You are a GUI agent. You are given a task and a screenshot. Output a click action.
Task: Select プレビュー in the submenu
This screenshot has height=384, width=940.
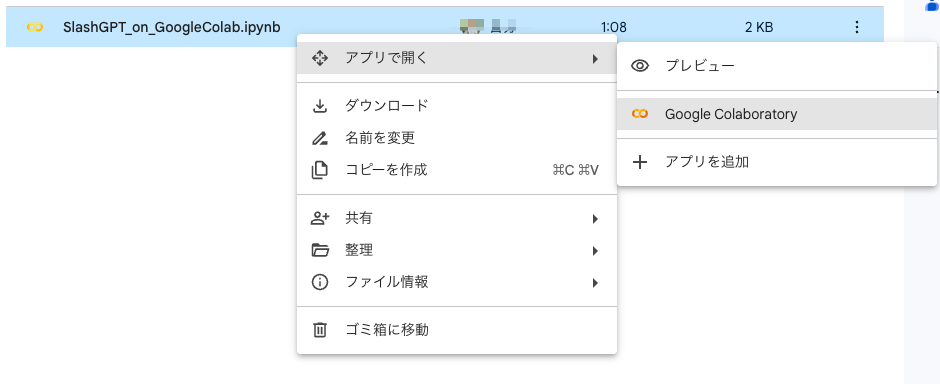tap(777, 66)
